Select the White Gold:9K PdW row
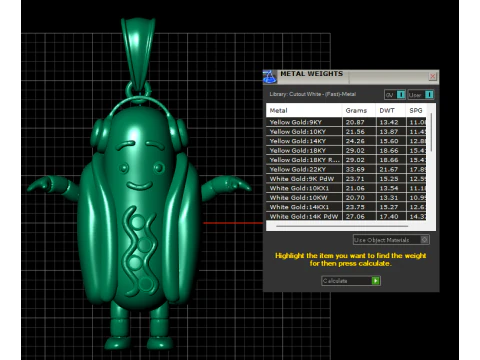 click(x=346, y=179)
